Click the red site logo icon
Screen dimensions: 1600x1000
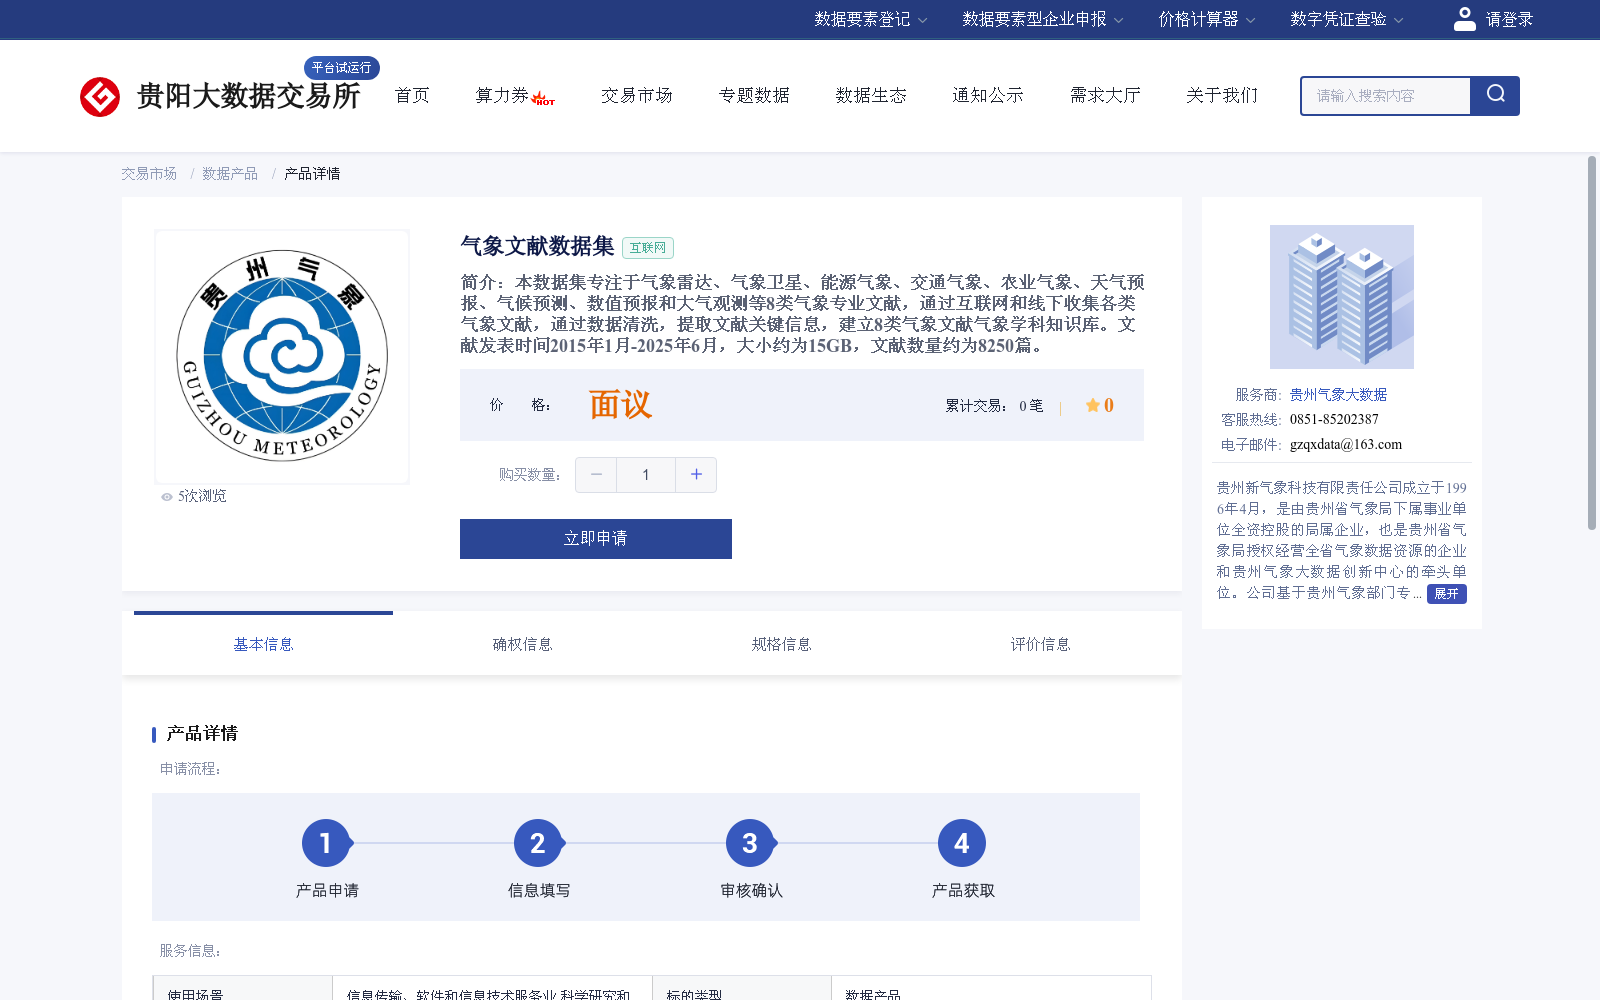point(100,97)
